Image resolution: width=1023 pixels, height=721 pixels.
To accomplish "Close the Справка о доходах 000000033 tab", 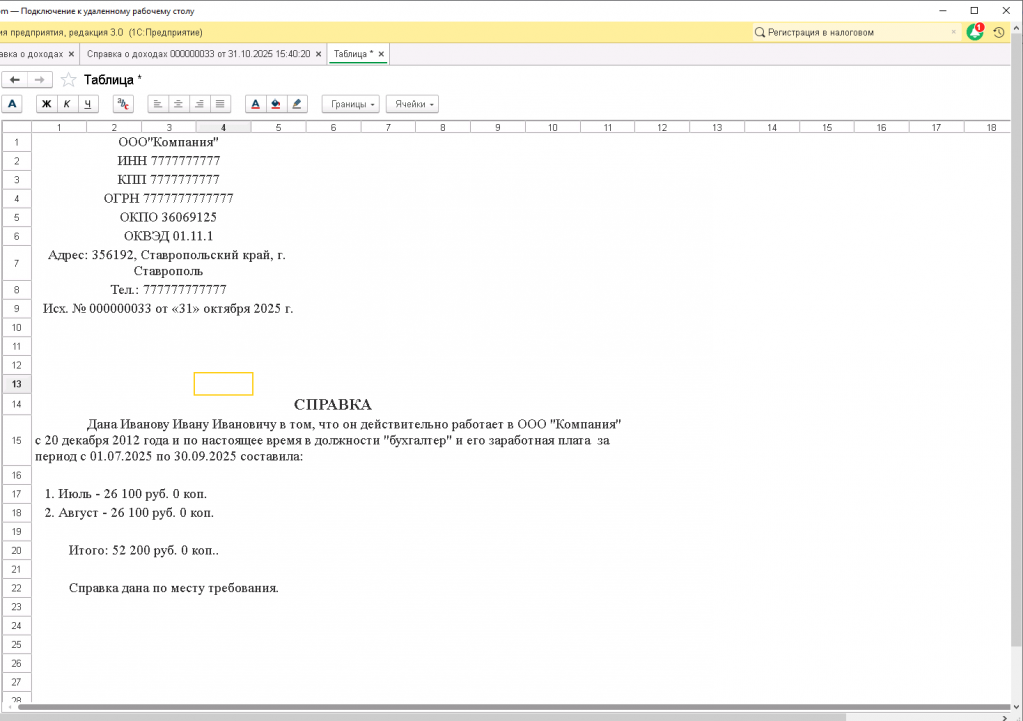I will (318, 54).
